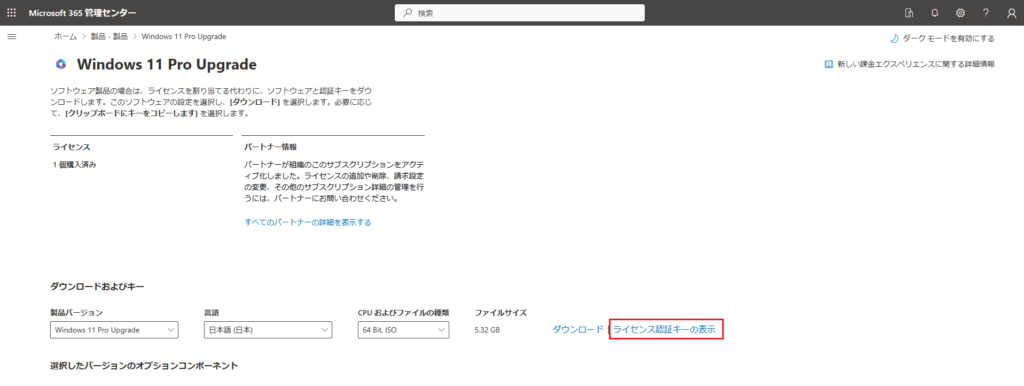Open the account profile icon

[1011, 13]
